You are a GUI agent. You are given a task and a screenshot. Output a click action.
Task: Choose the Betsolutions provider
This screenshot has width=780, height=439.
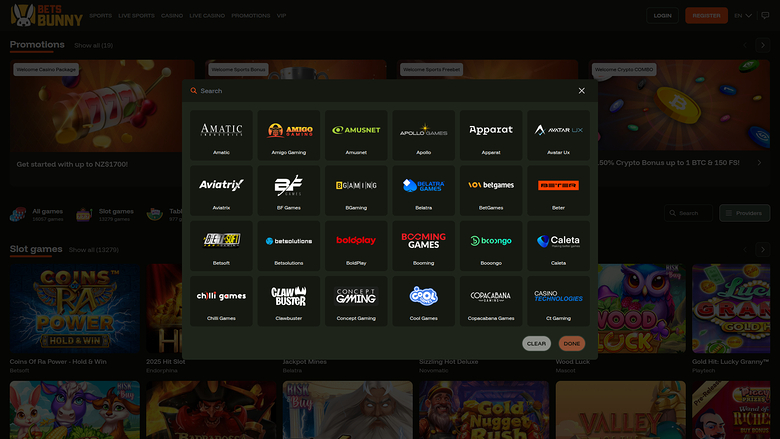coord(289,246)
